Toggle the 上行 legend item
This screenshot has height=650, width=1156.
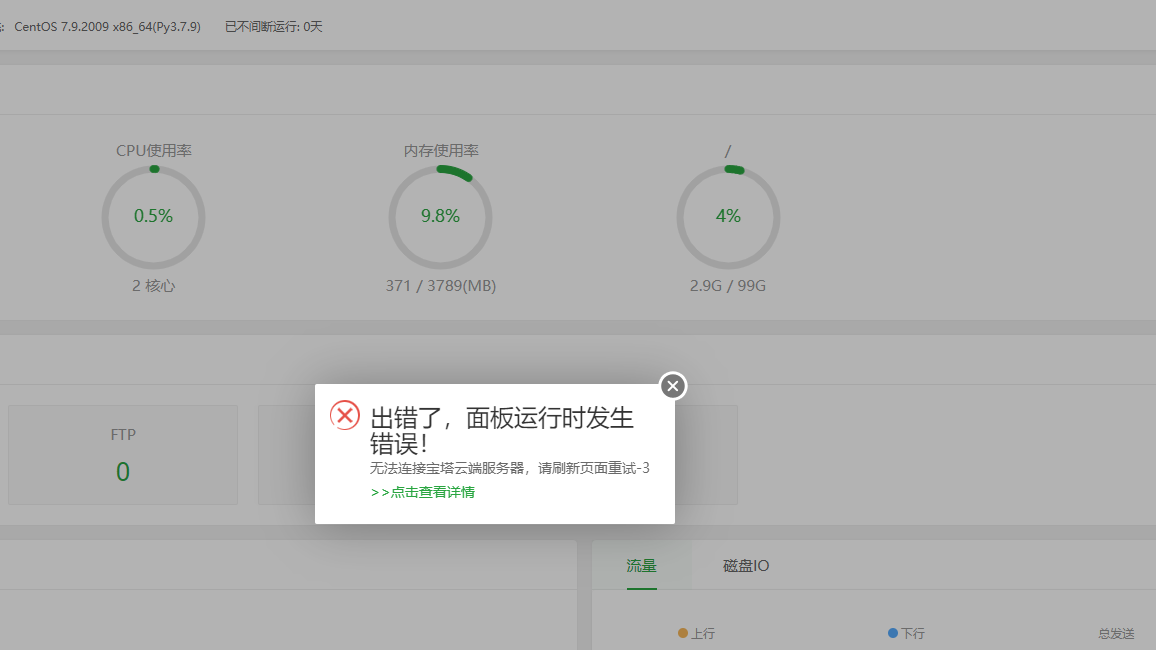pos(696,633)
